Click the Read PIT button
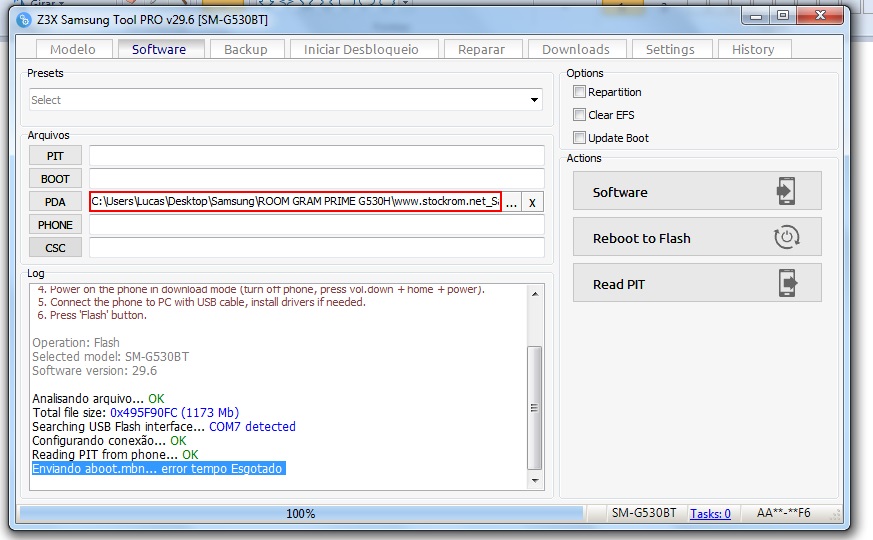This screenshot has width=873, height=540. coord(697,283)
